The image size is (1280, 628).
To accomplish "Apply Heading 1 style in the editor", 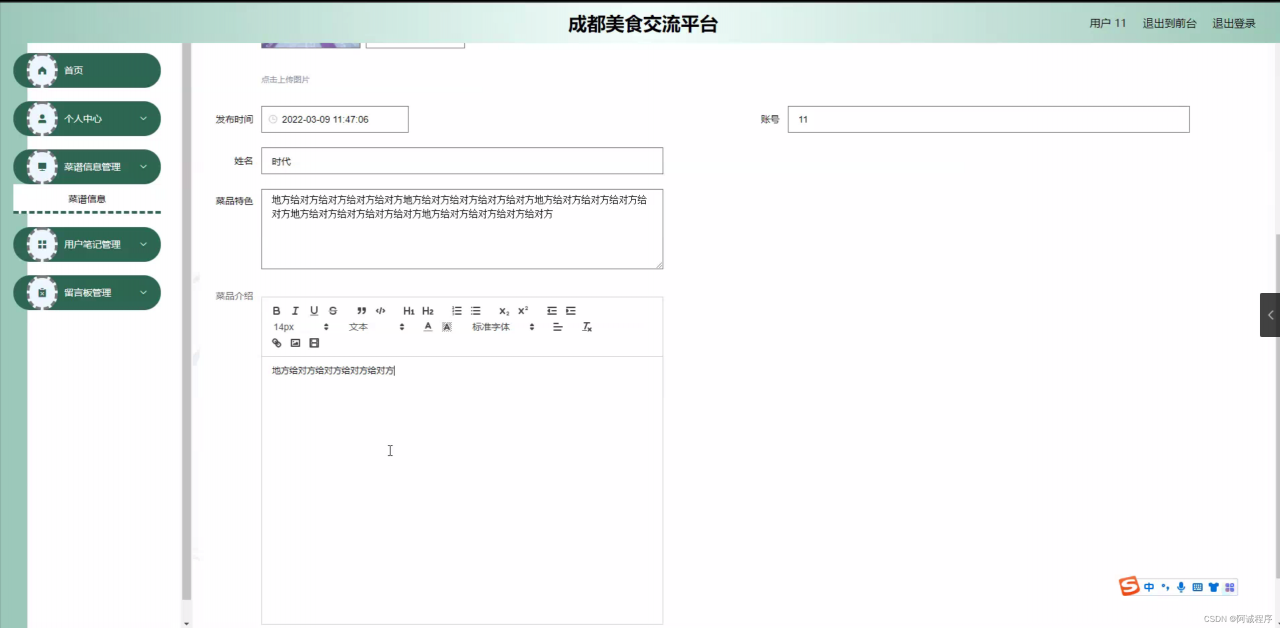I will (x=408, y=311).
